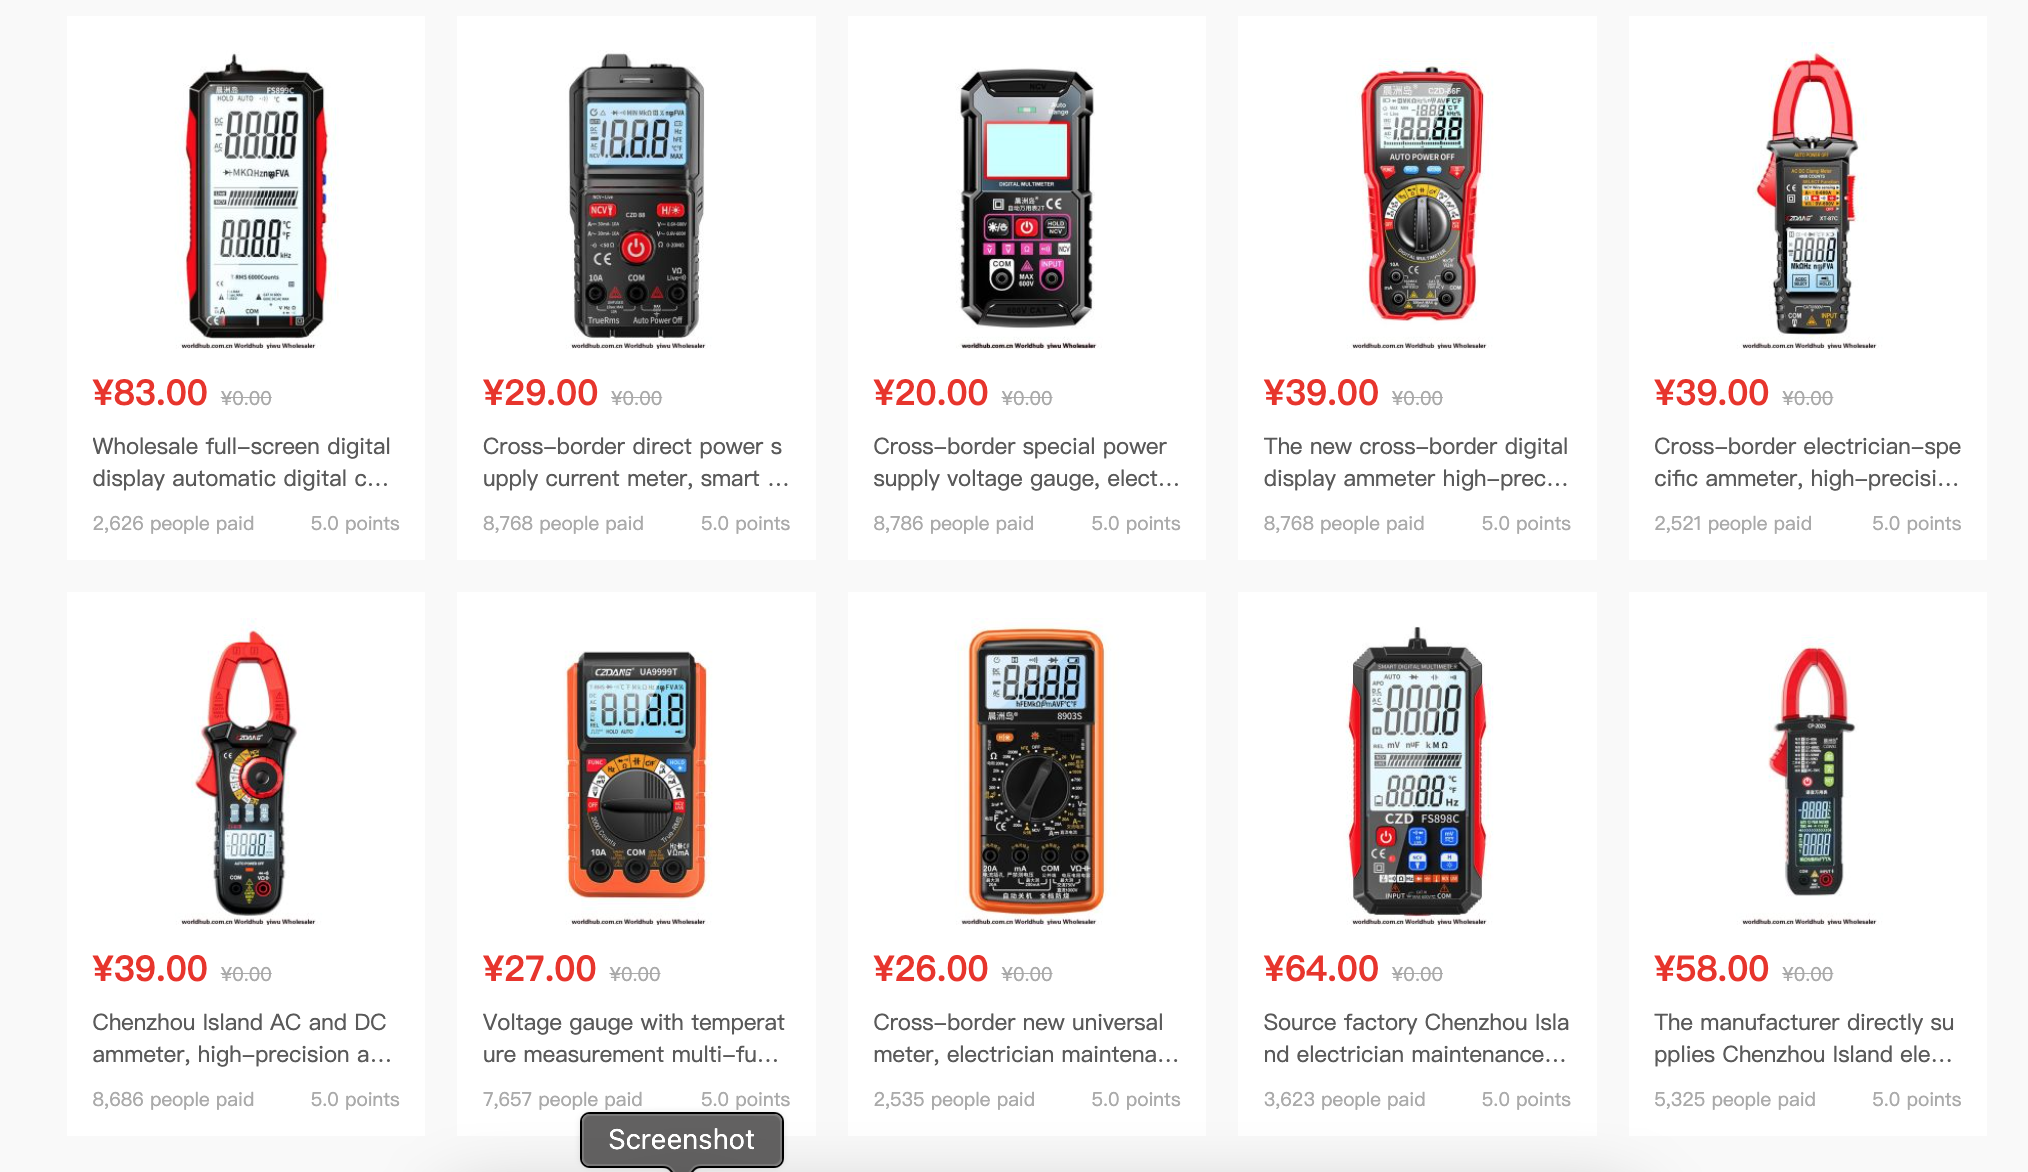The height and width of the screenshot is (1172, 2028).
Task: Open the red rotary-dial ammeter image
Action: (x=1417, y=196)
